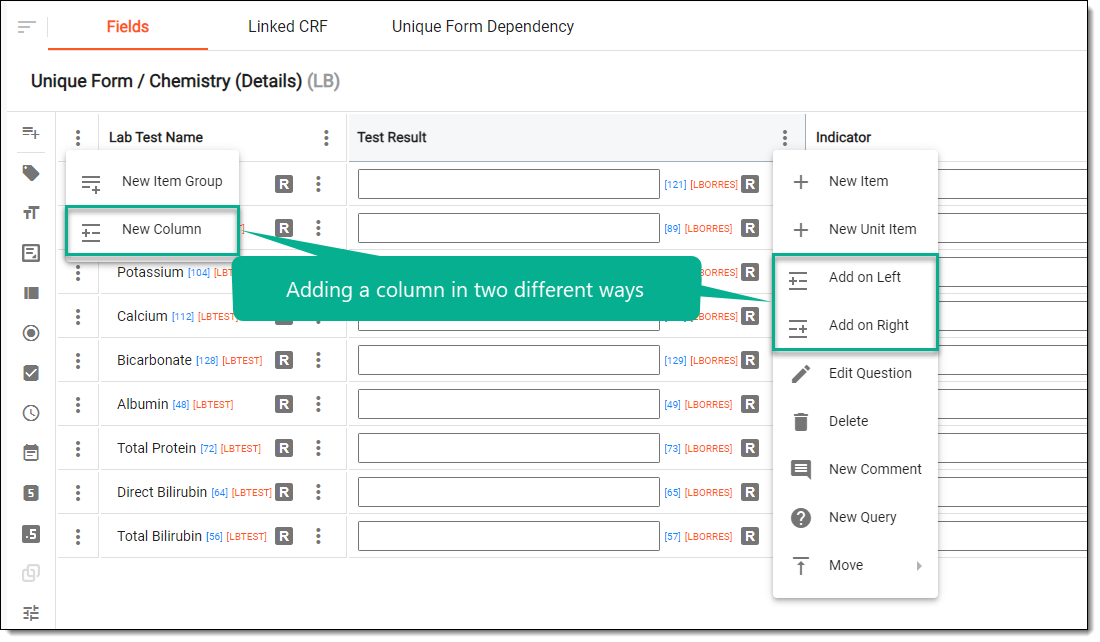Image resolution: width=1100 pixels, height=642 pixels.
Task: Open row menu dots for Potassium row
Action: [x=78, y=272]
